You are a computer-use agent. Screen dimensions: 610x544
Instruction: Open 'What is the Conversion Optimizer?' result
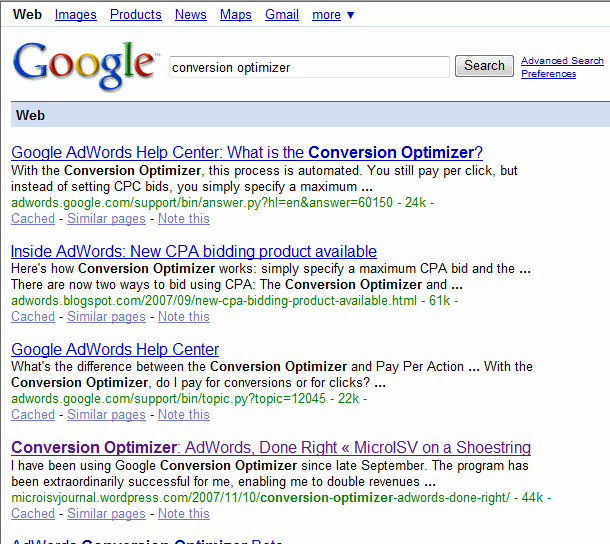[247, 152]
